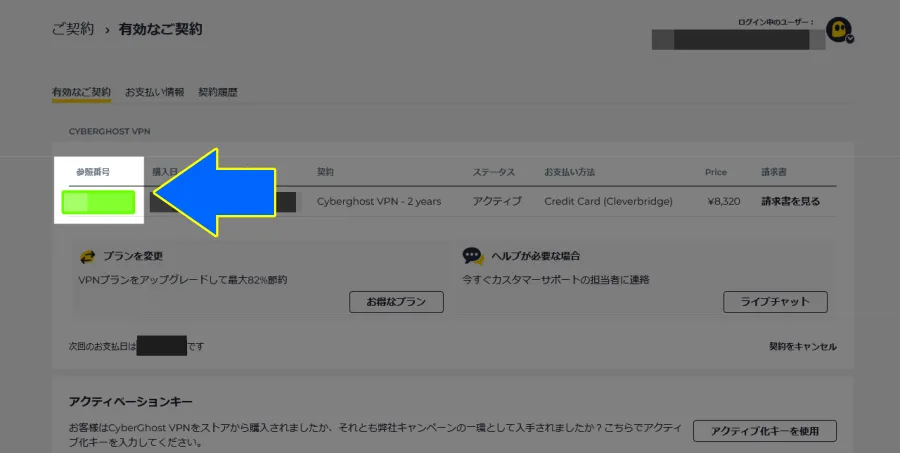
Task: Click the アクティブ status cell
Action: click(497, 202)
